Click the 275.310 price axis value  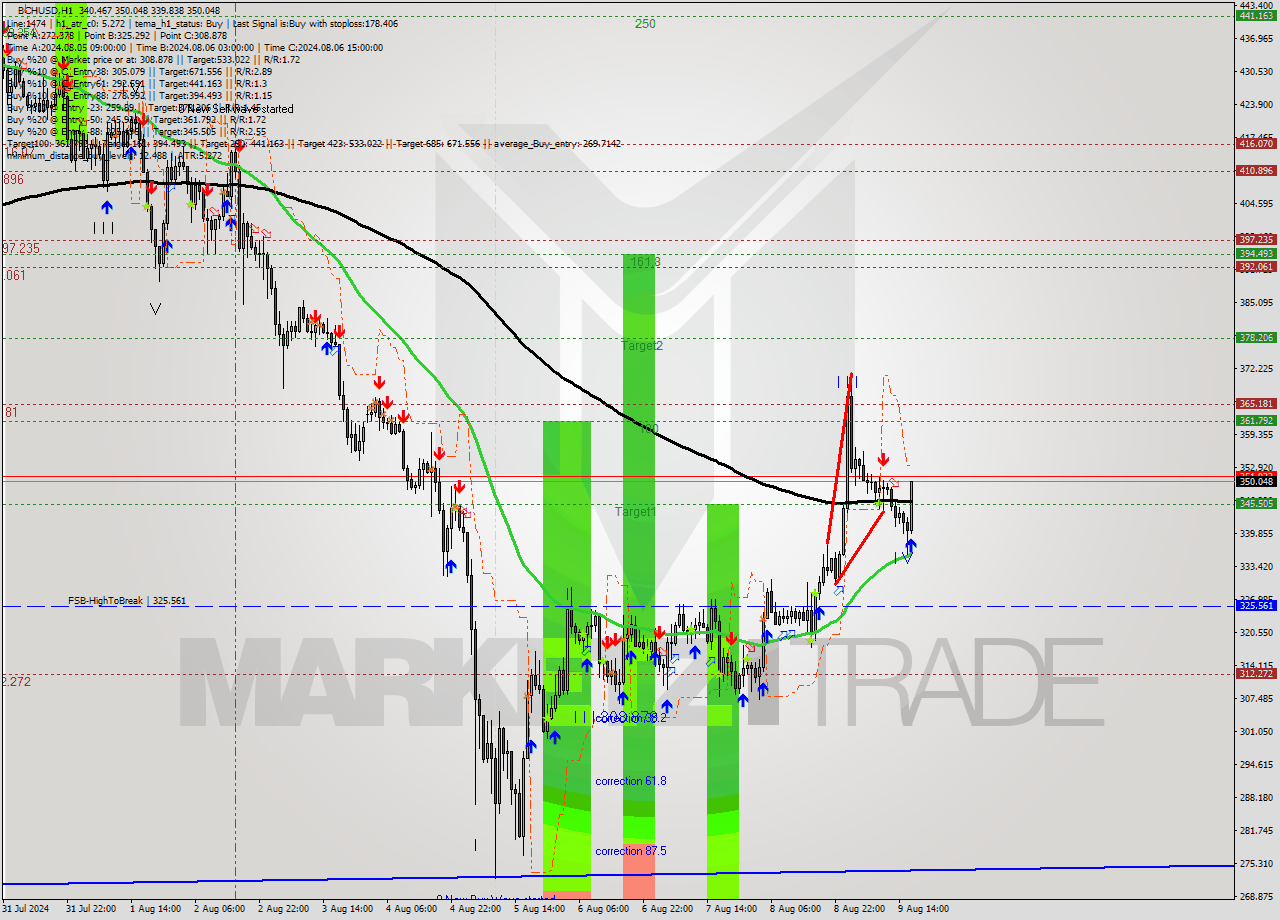point(1256,863)
